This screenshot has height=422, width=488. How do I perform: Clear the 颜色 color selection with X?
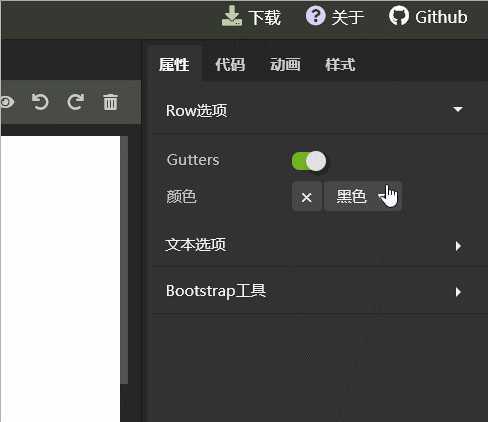307,197
